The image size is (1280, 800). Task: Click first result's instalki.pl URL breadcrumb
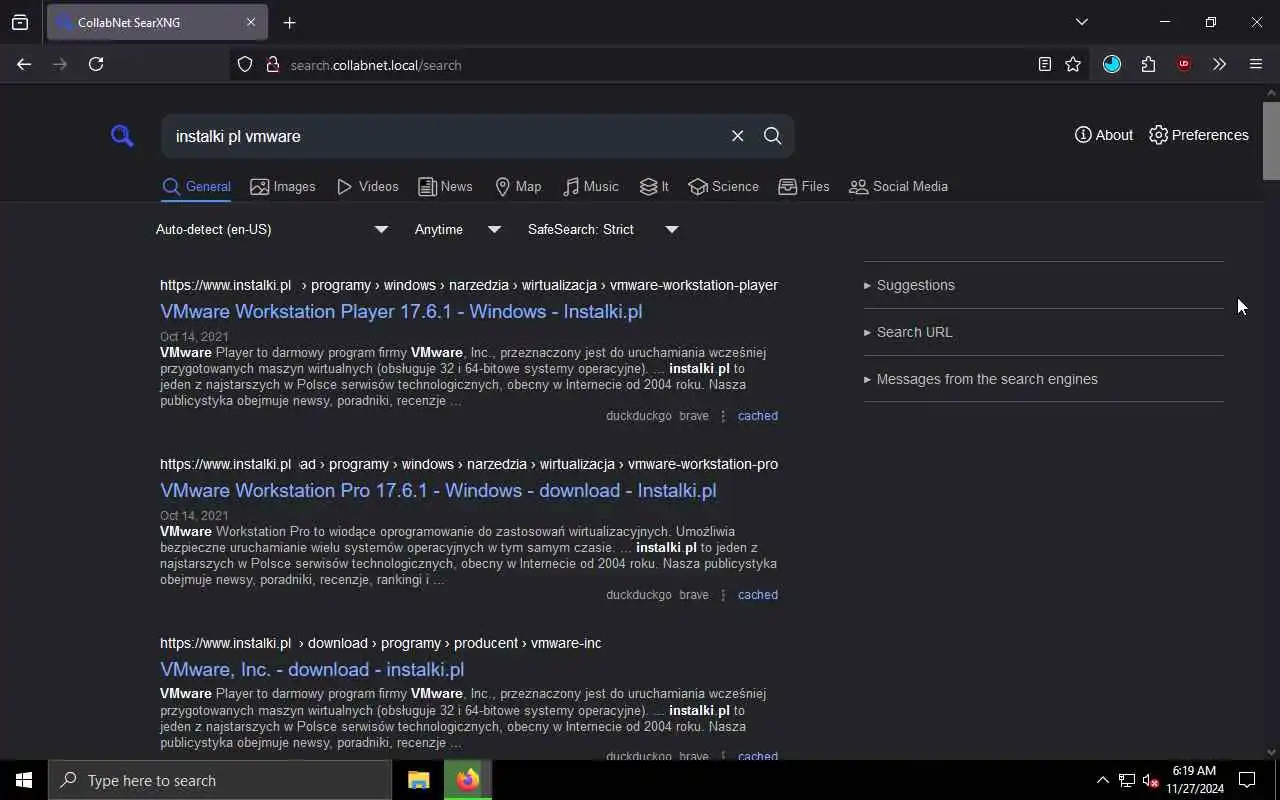[469, 285]
